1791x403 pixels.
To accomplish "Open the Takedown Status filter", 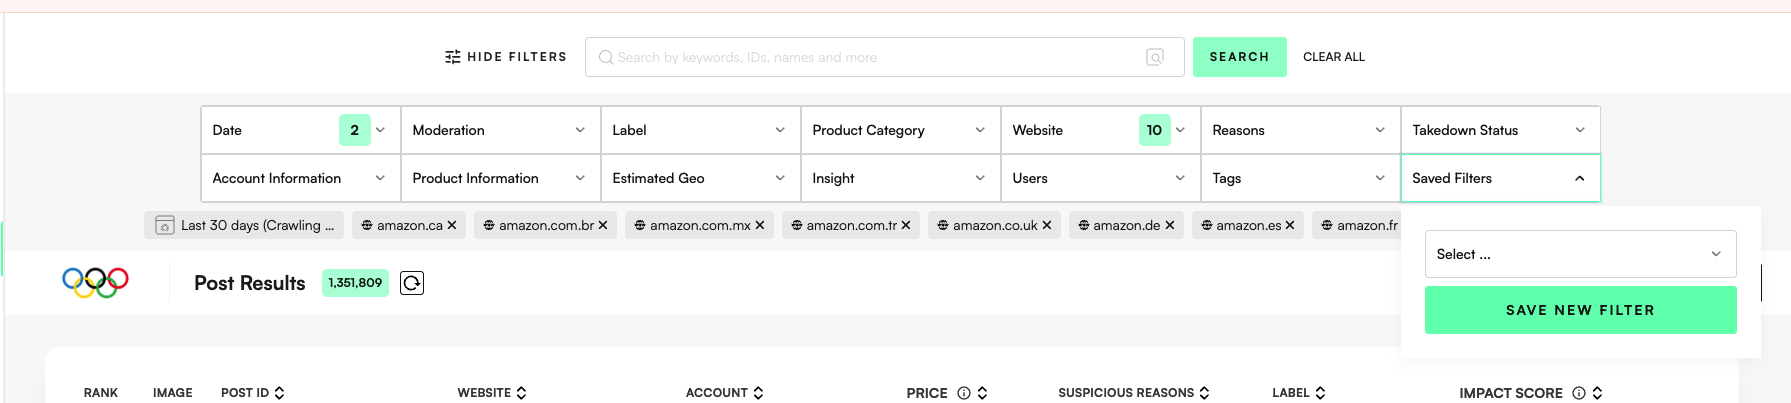I will pos(1500,130).
